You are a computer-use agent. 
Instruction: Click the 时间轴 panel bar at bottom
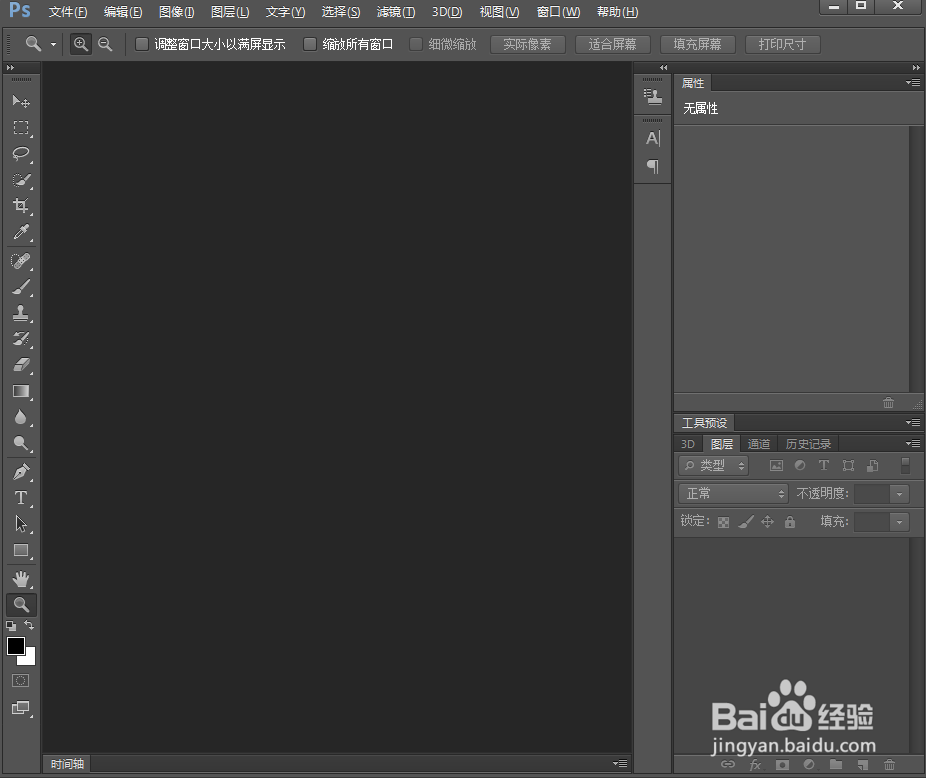click(x=66, y=763)
